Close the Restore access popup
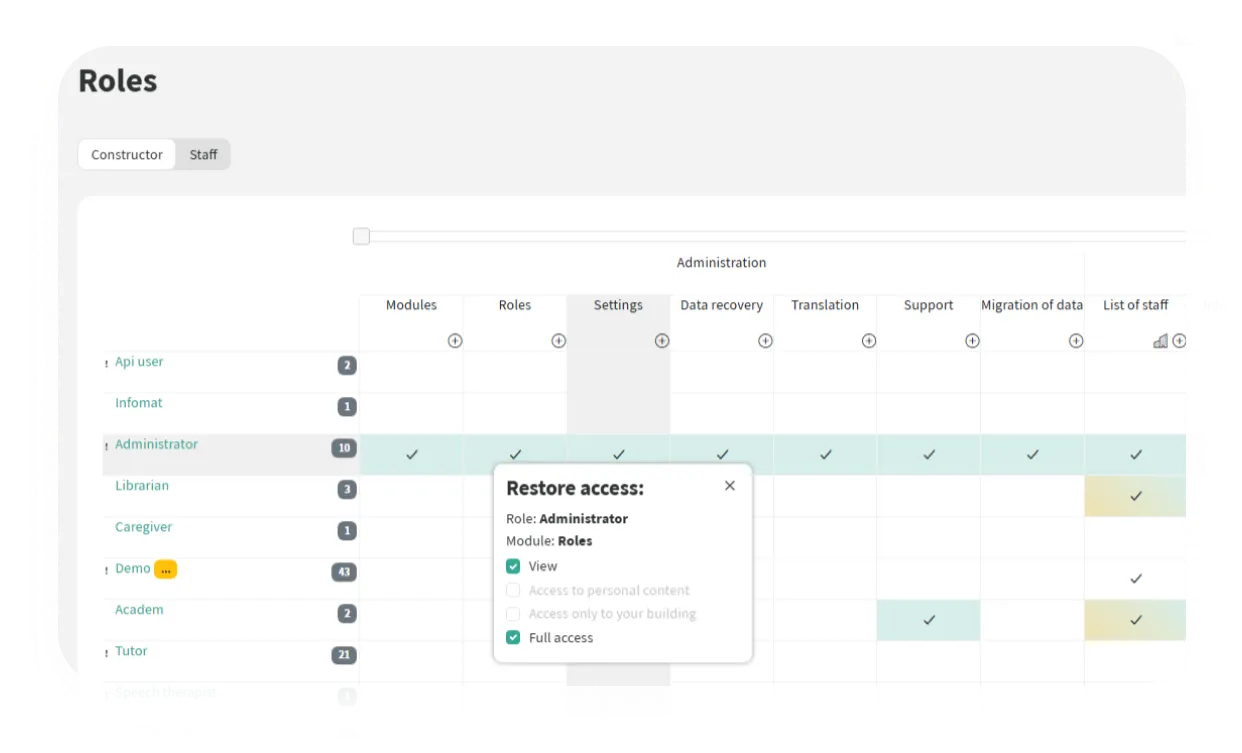The height and width of the screenshot is (753, 1242). tap(729, 485)
